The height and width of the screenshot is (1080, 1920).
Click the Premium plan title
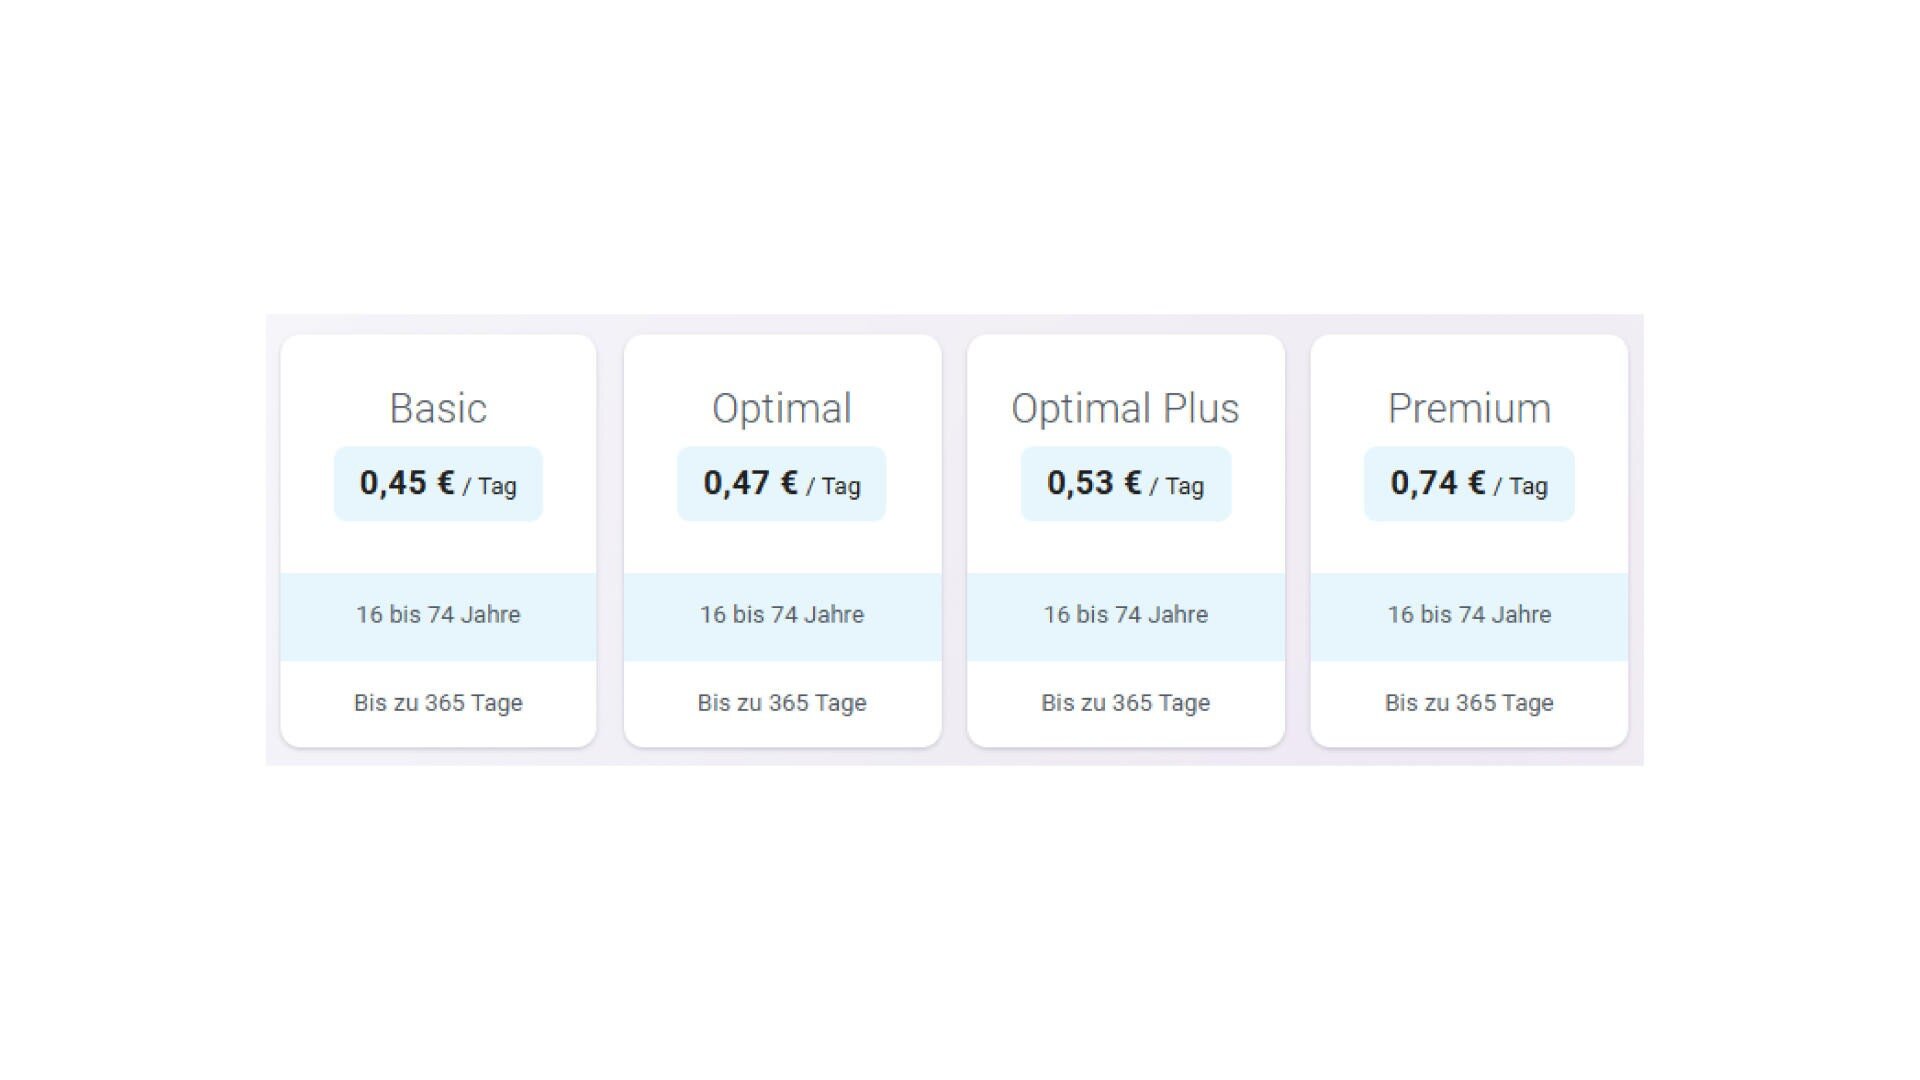pyautogui.click(x=1468, y=408)
